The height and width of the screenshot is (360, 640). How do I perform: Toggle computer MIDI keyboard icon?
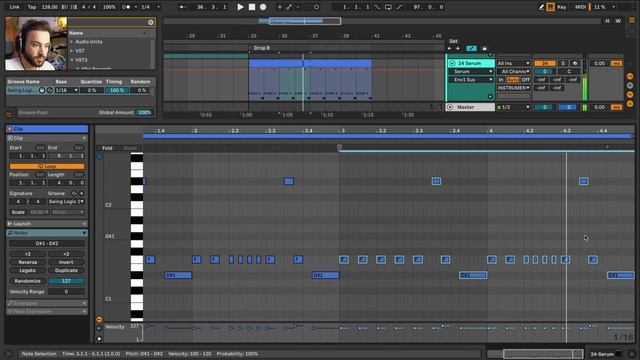tap(551, 7)
